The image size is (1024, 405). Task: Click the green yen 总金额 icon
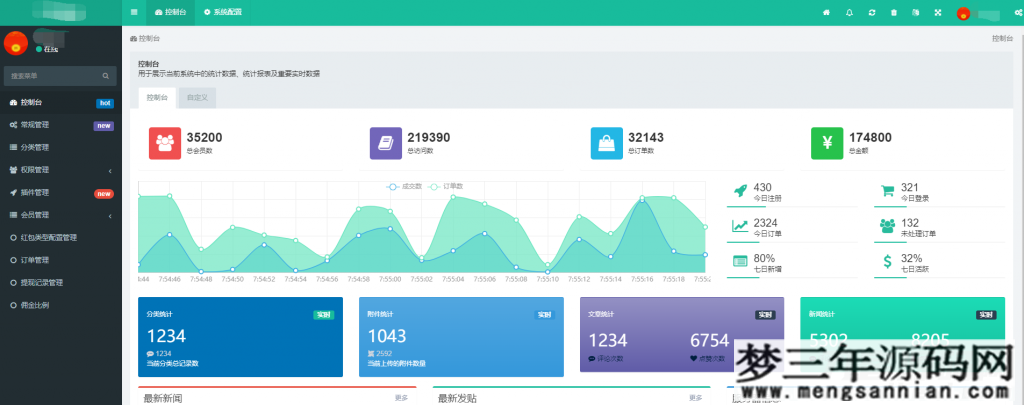(x=826, y=143)
